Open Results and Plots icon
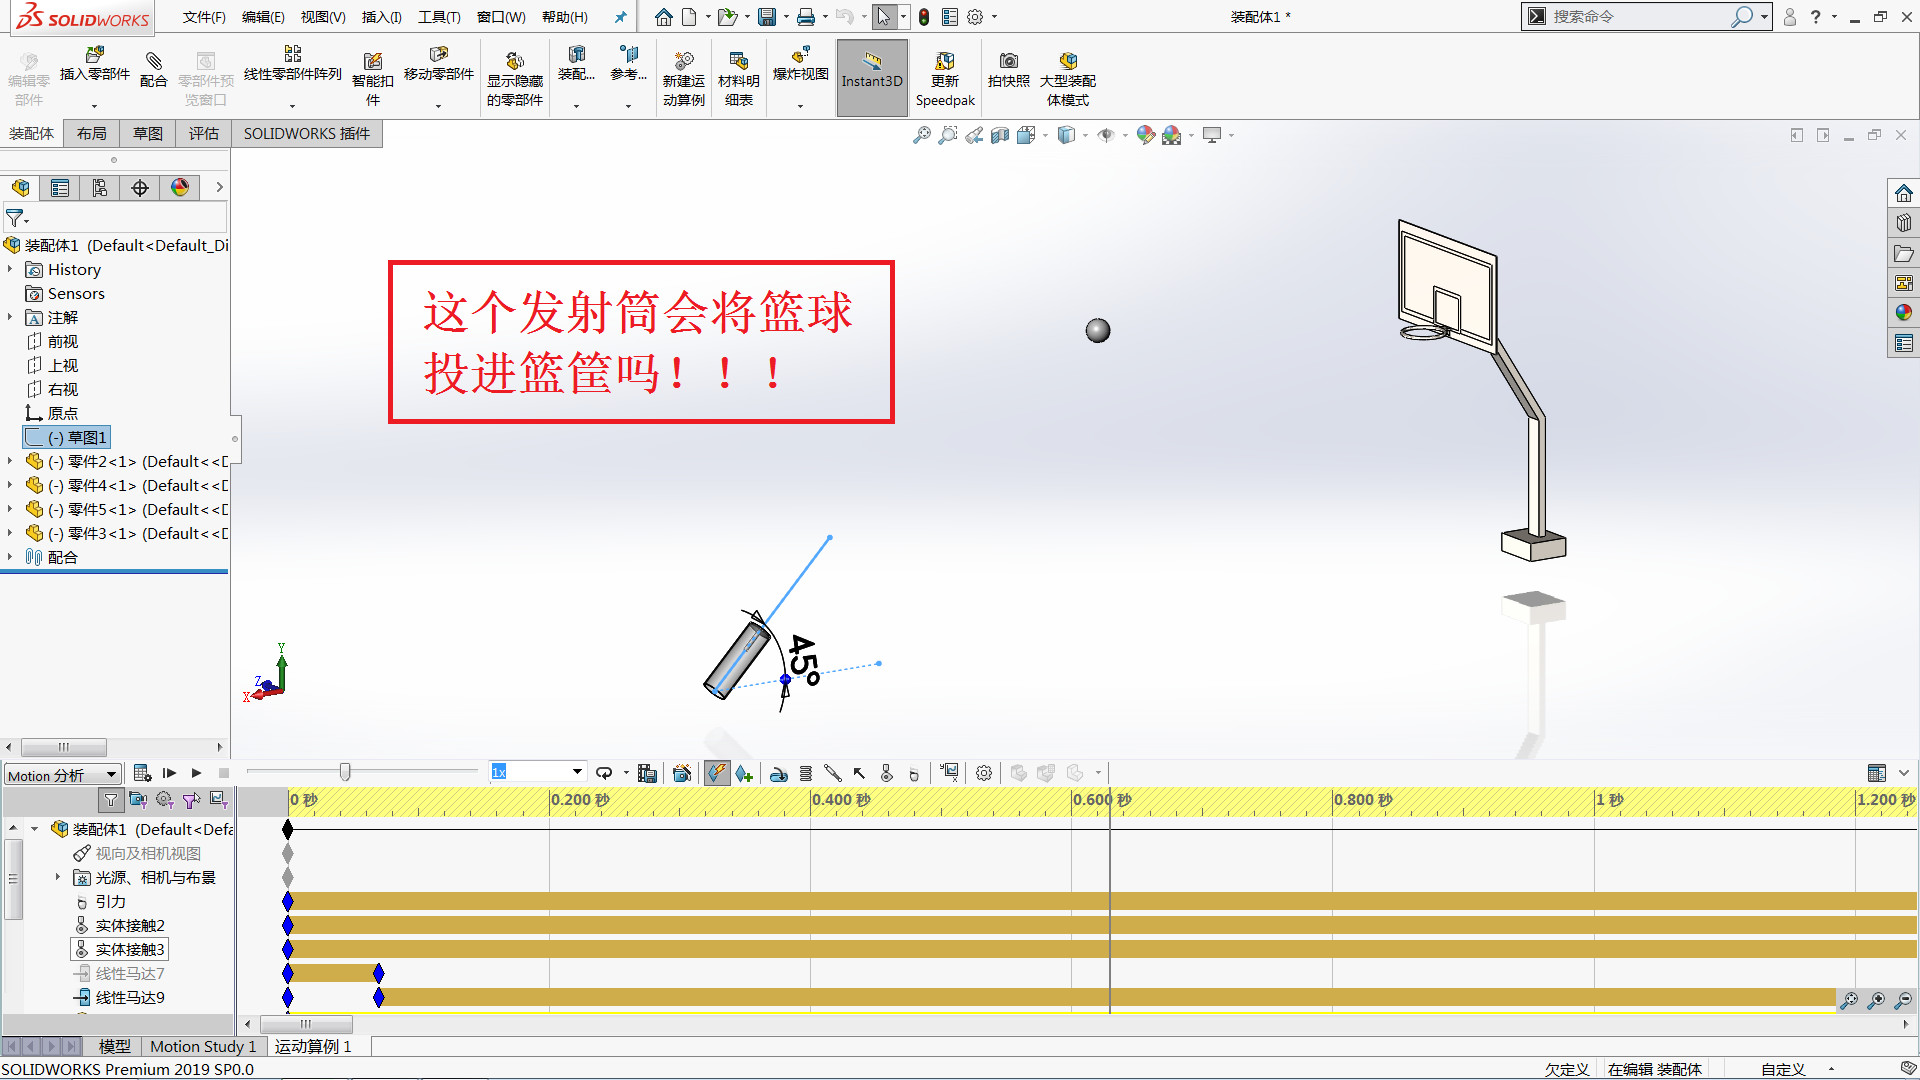 [949, 773]
